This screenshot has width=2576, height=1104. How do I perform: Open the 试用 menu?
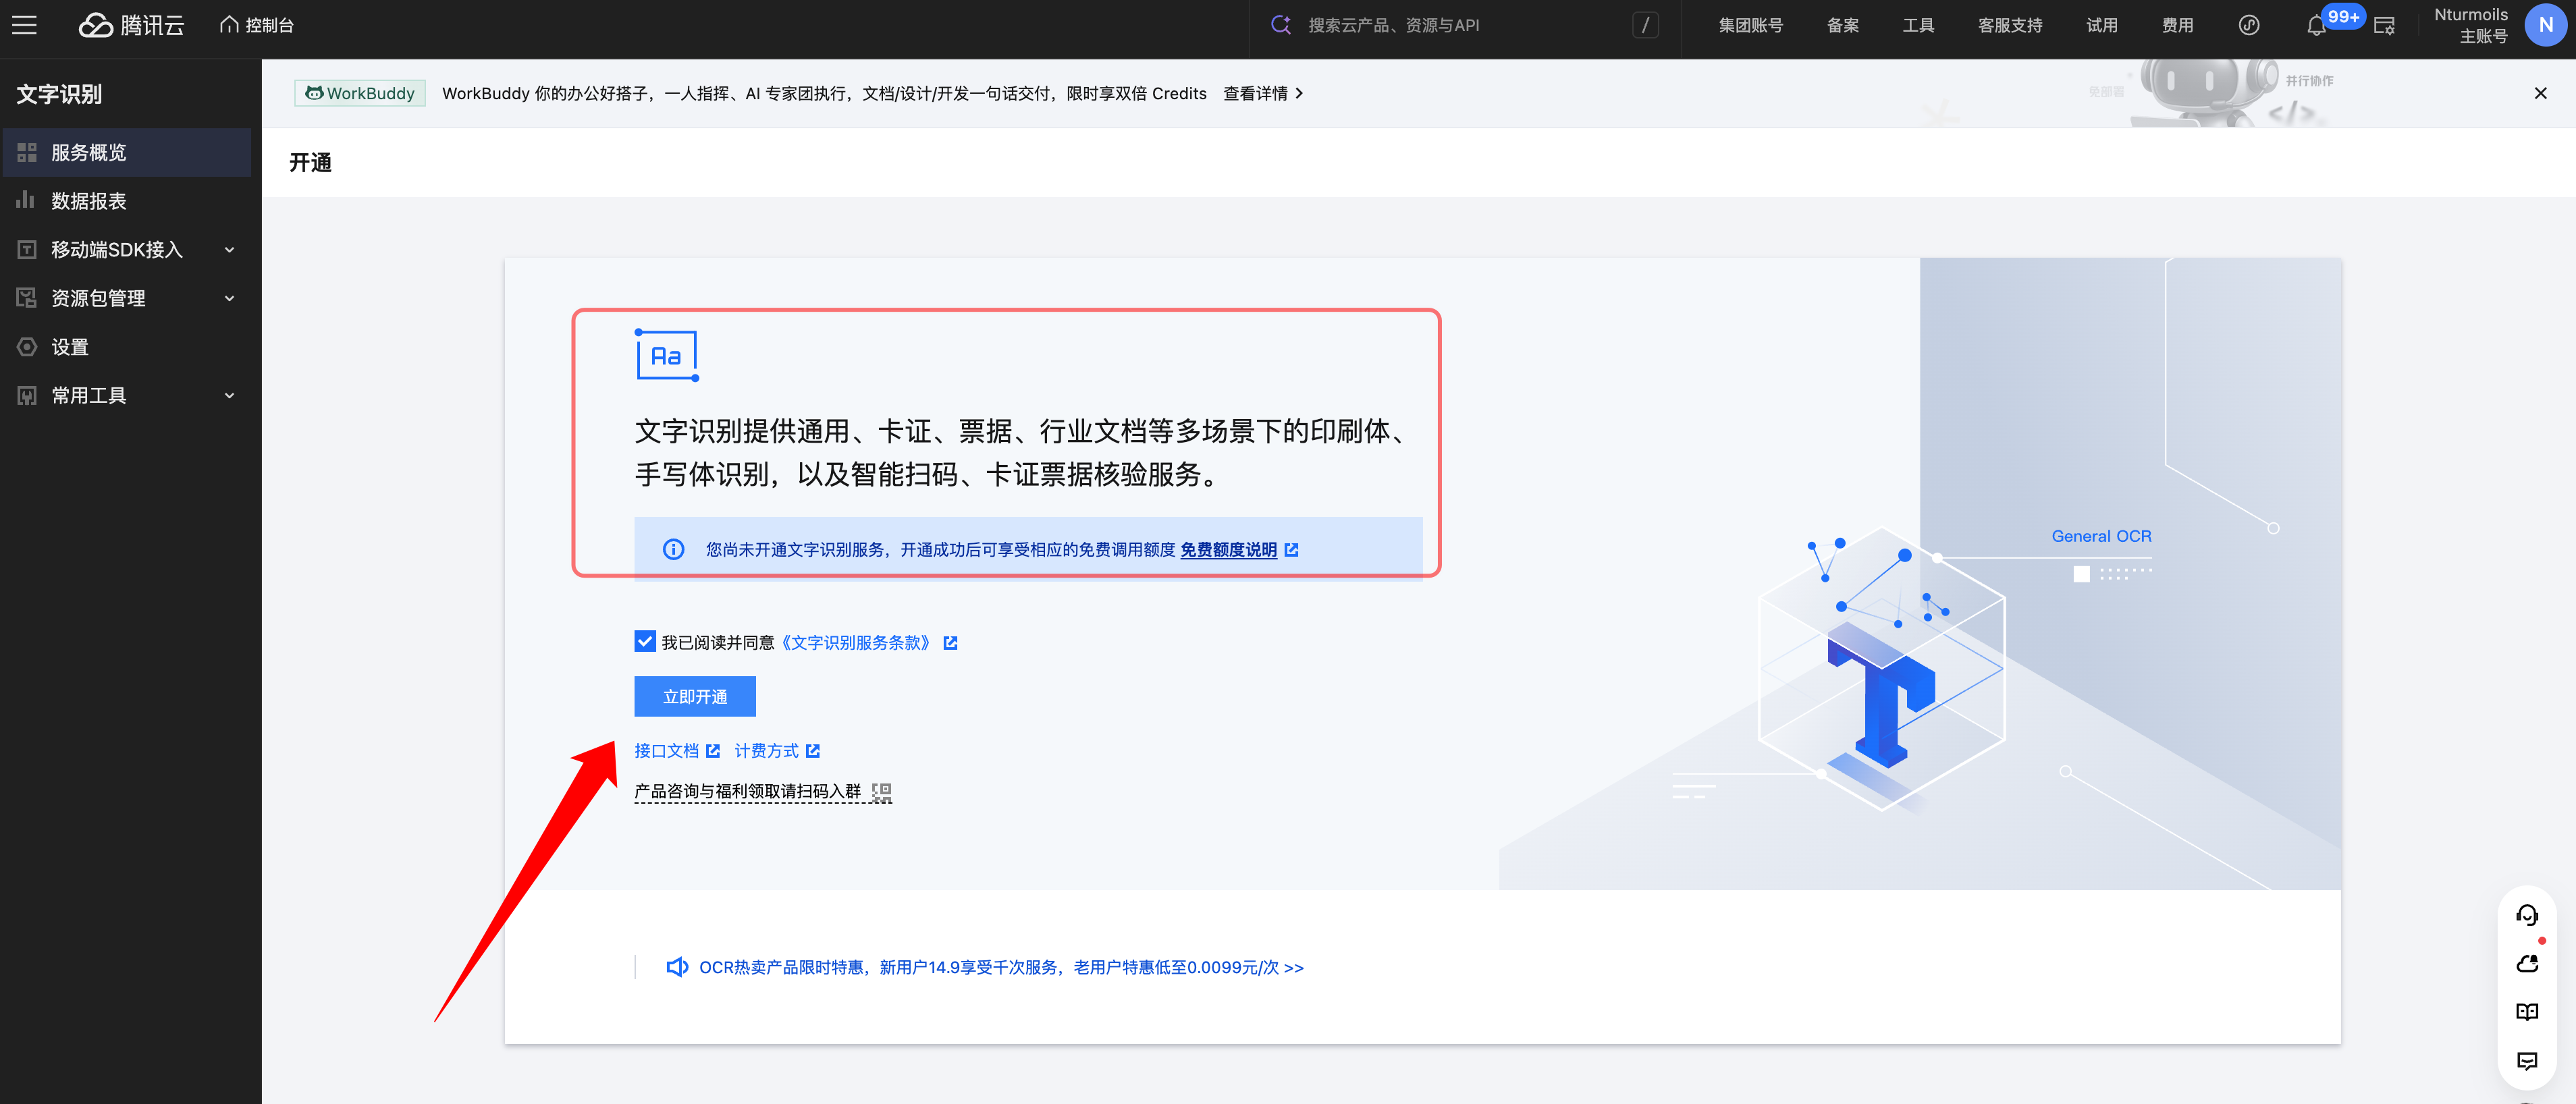(x=2101, y=25)
